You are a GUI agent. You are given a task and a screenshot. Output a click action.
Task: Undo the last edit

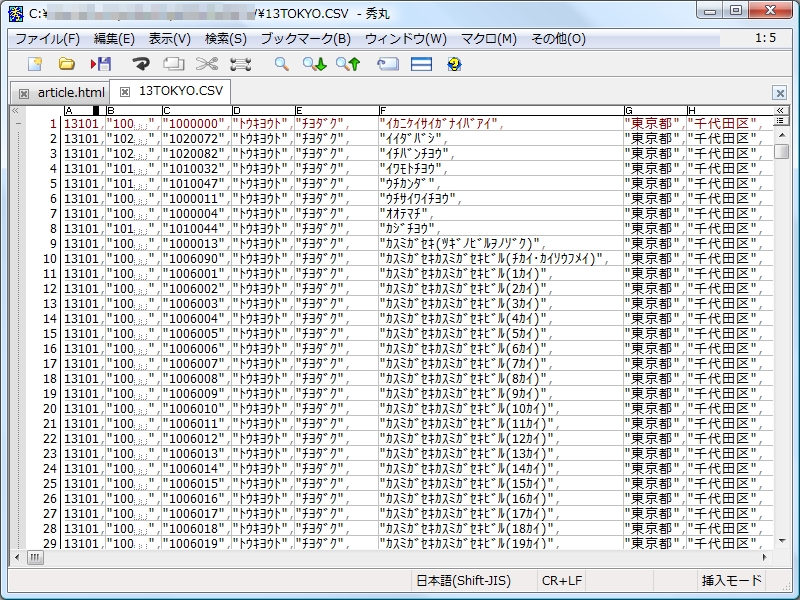pyautogui.click(x=142, y=63)
